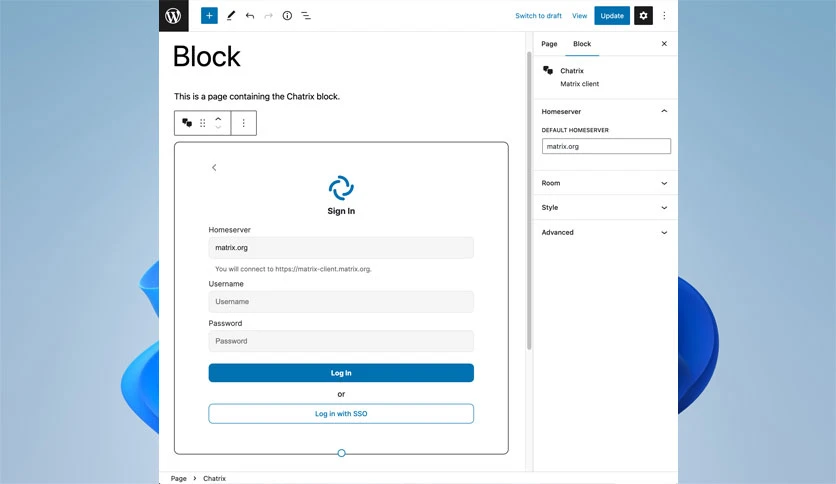This screenshot has width=836, height=484.
Task: Click the 'Sign In' heading
Action: [341, 211]
